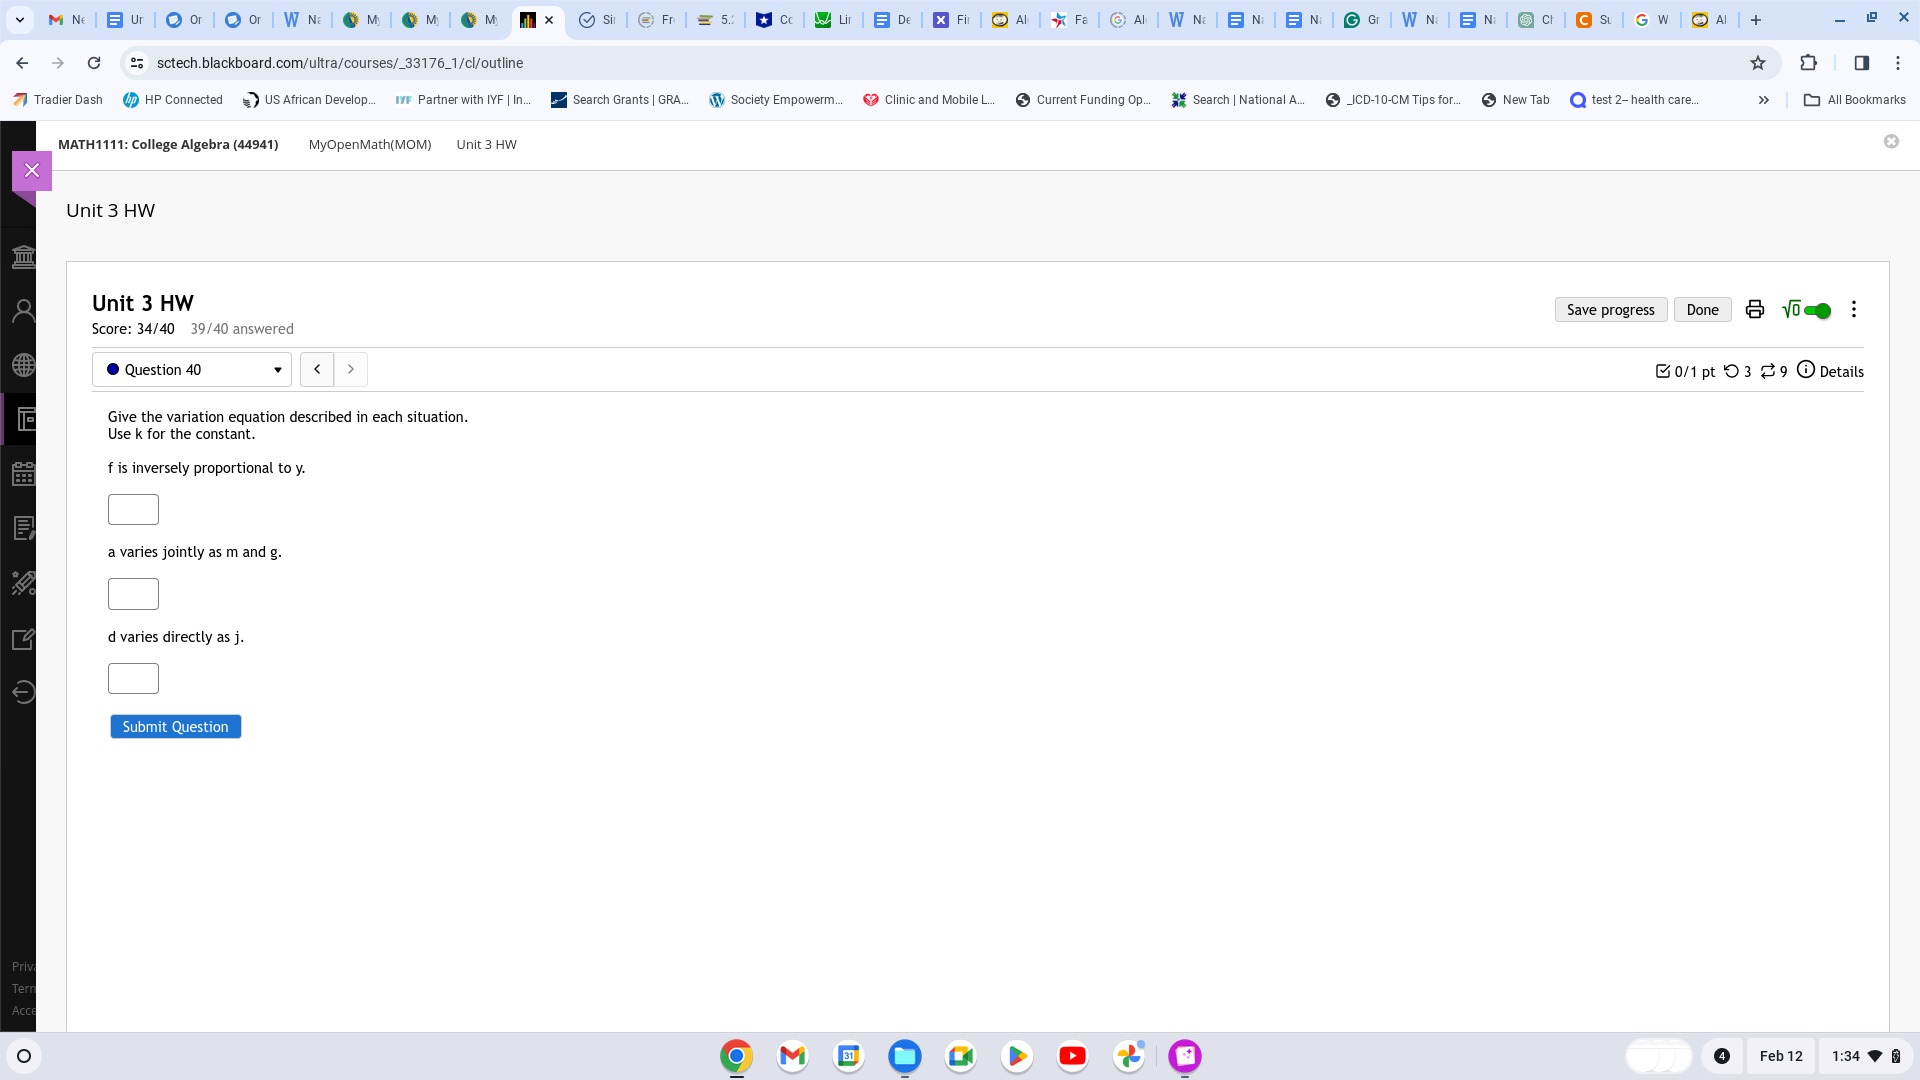Click the bookmark star in the address bar
1920x1080 pixels.
[x=1757, y=62]
